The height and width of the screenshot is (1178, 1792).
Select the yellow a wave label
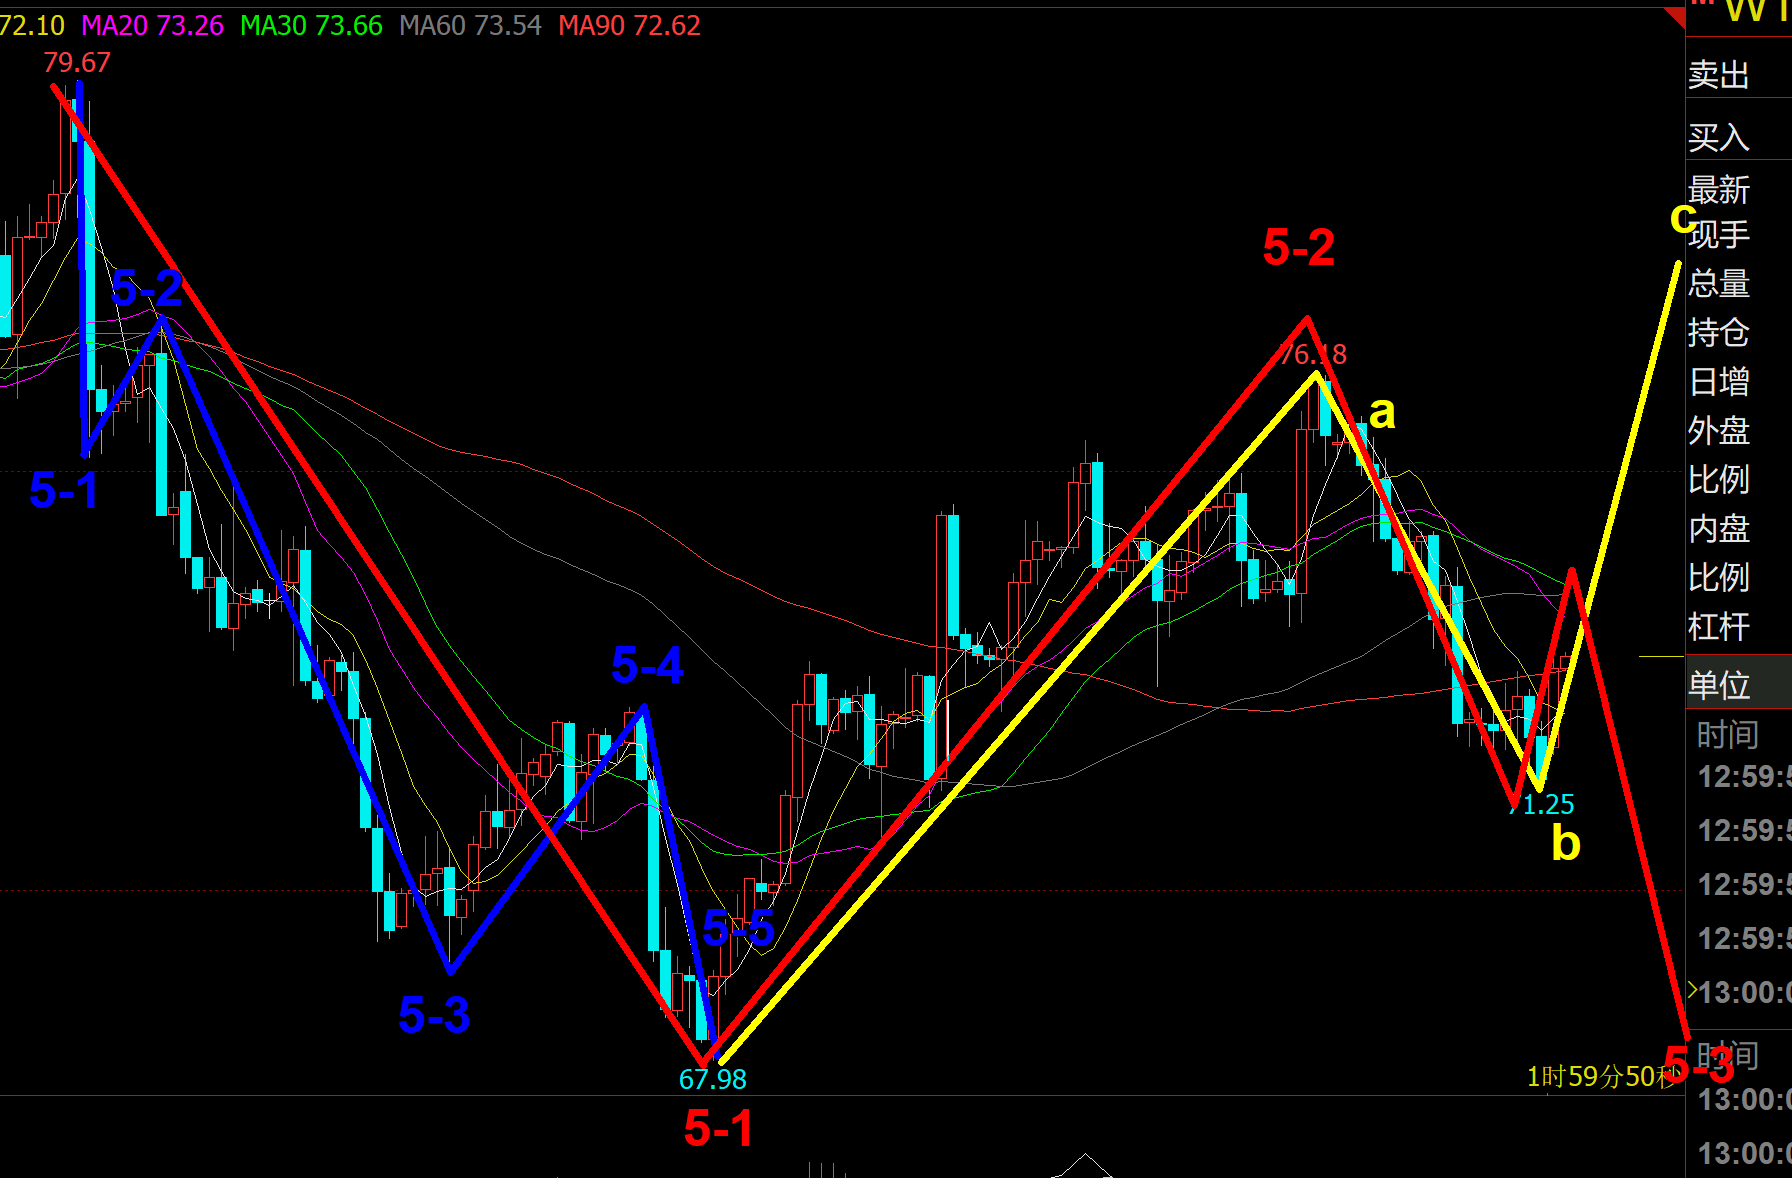pos(1382,412)
